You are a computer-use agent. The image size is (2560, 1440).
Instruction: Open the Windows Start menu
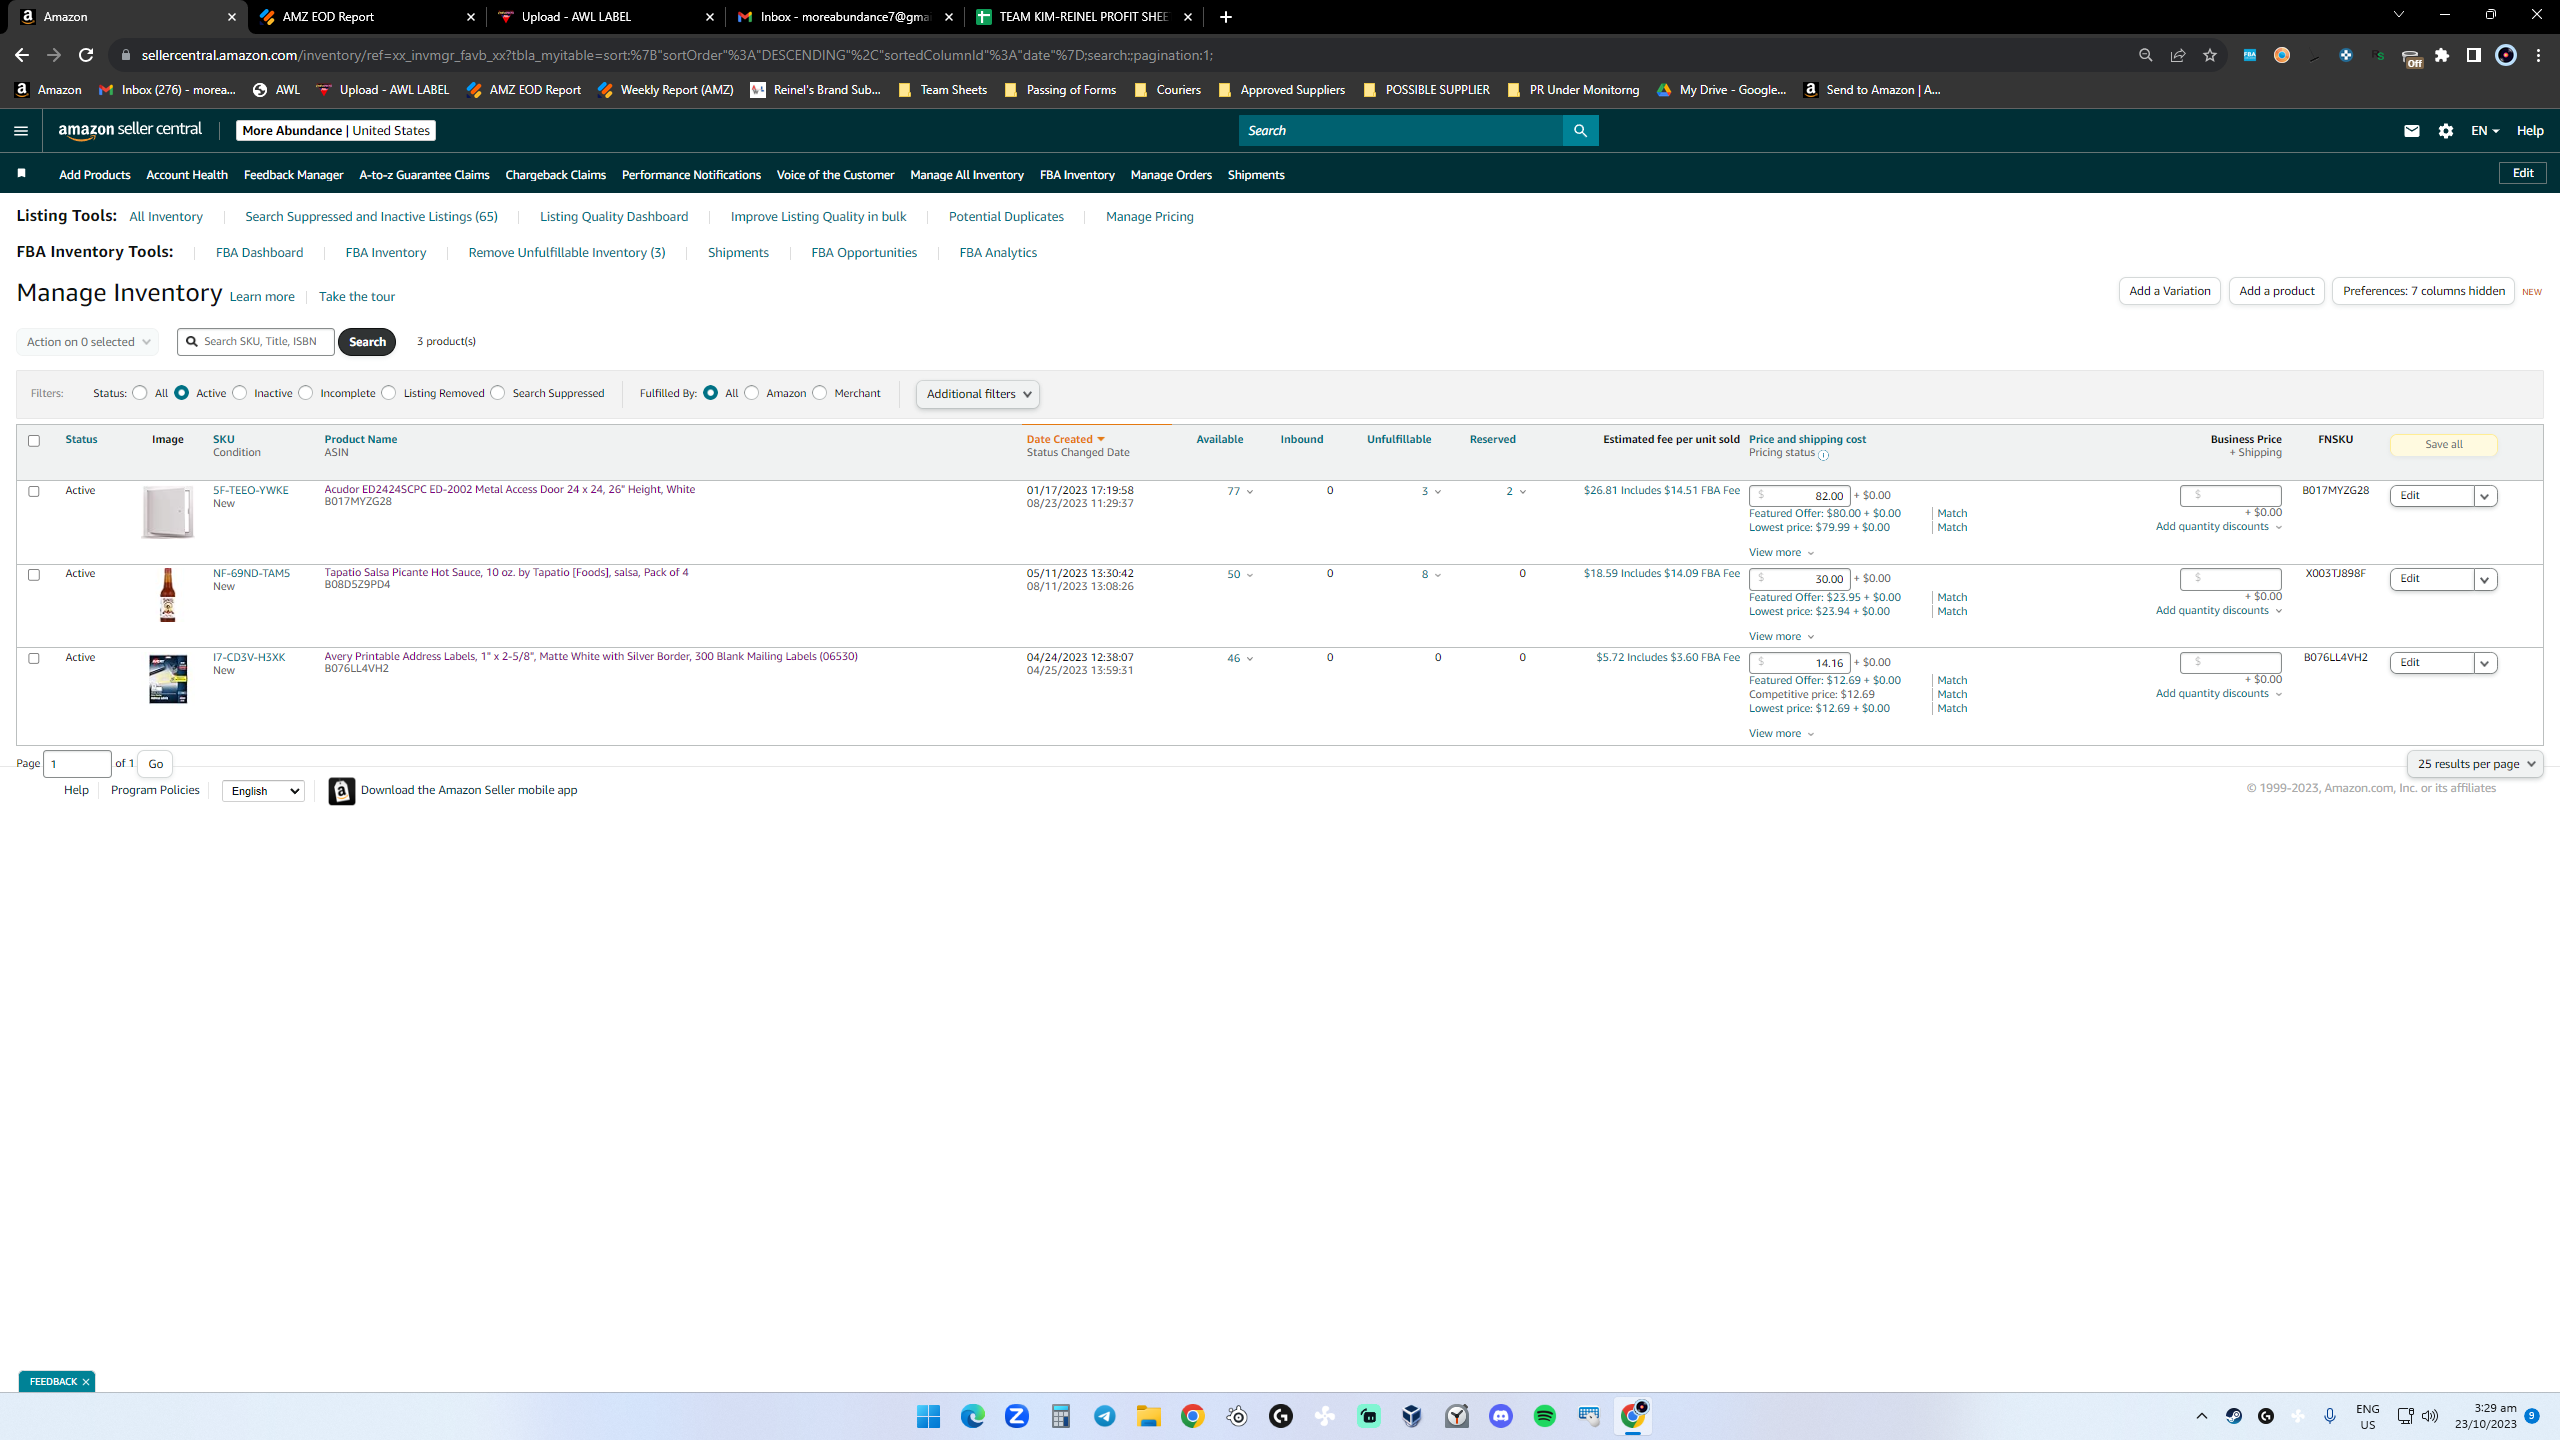pos(928,1416)
